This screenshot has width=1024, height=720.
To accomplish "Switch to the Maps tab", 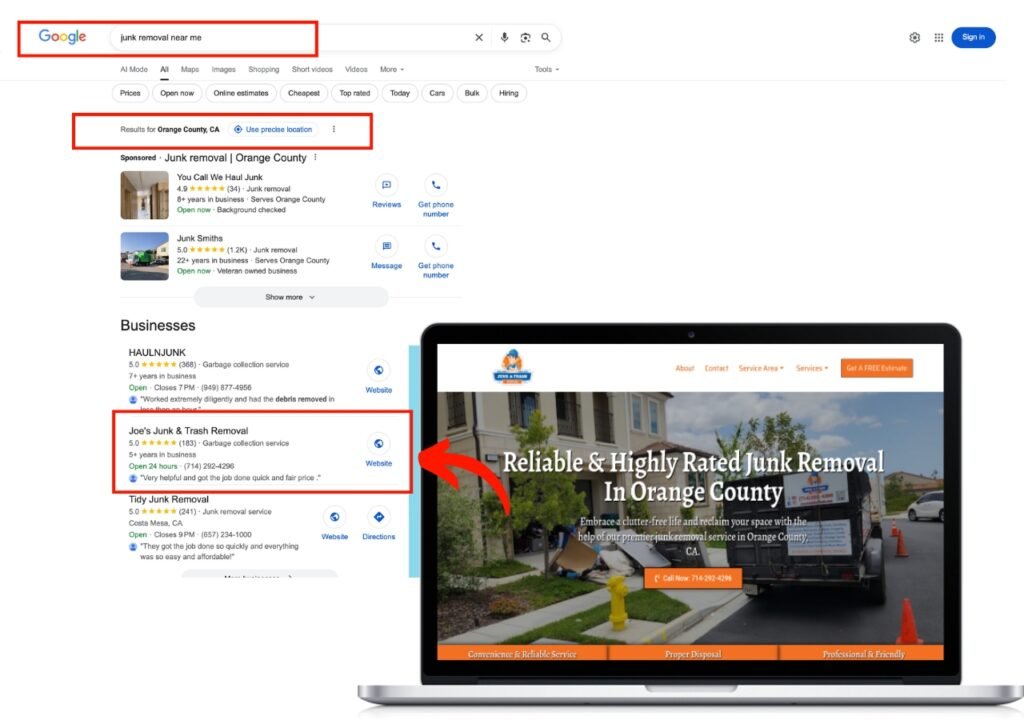I will tap(190, 69).
